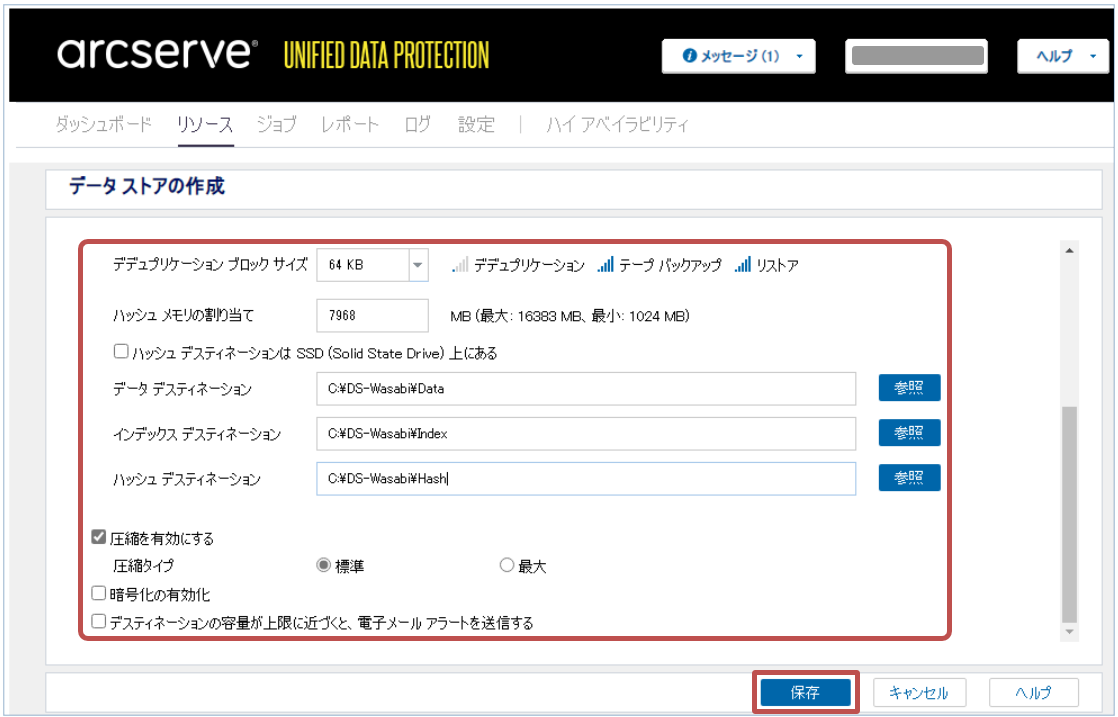Click 参照 beside the Data destination
Viewport: 1118px width, 717px height.
[909, 388]
